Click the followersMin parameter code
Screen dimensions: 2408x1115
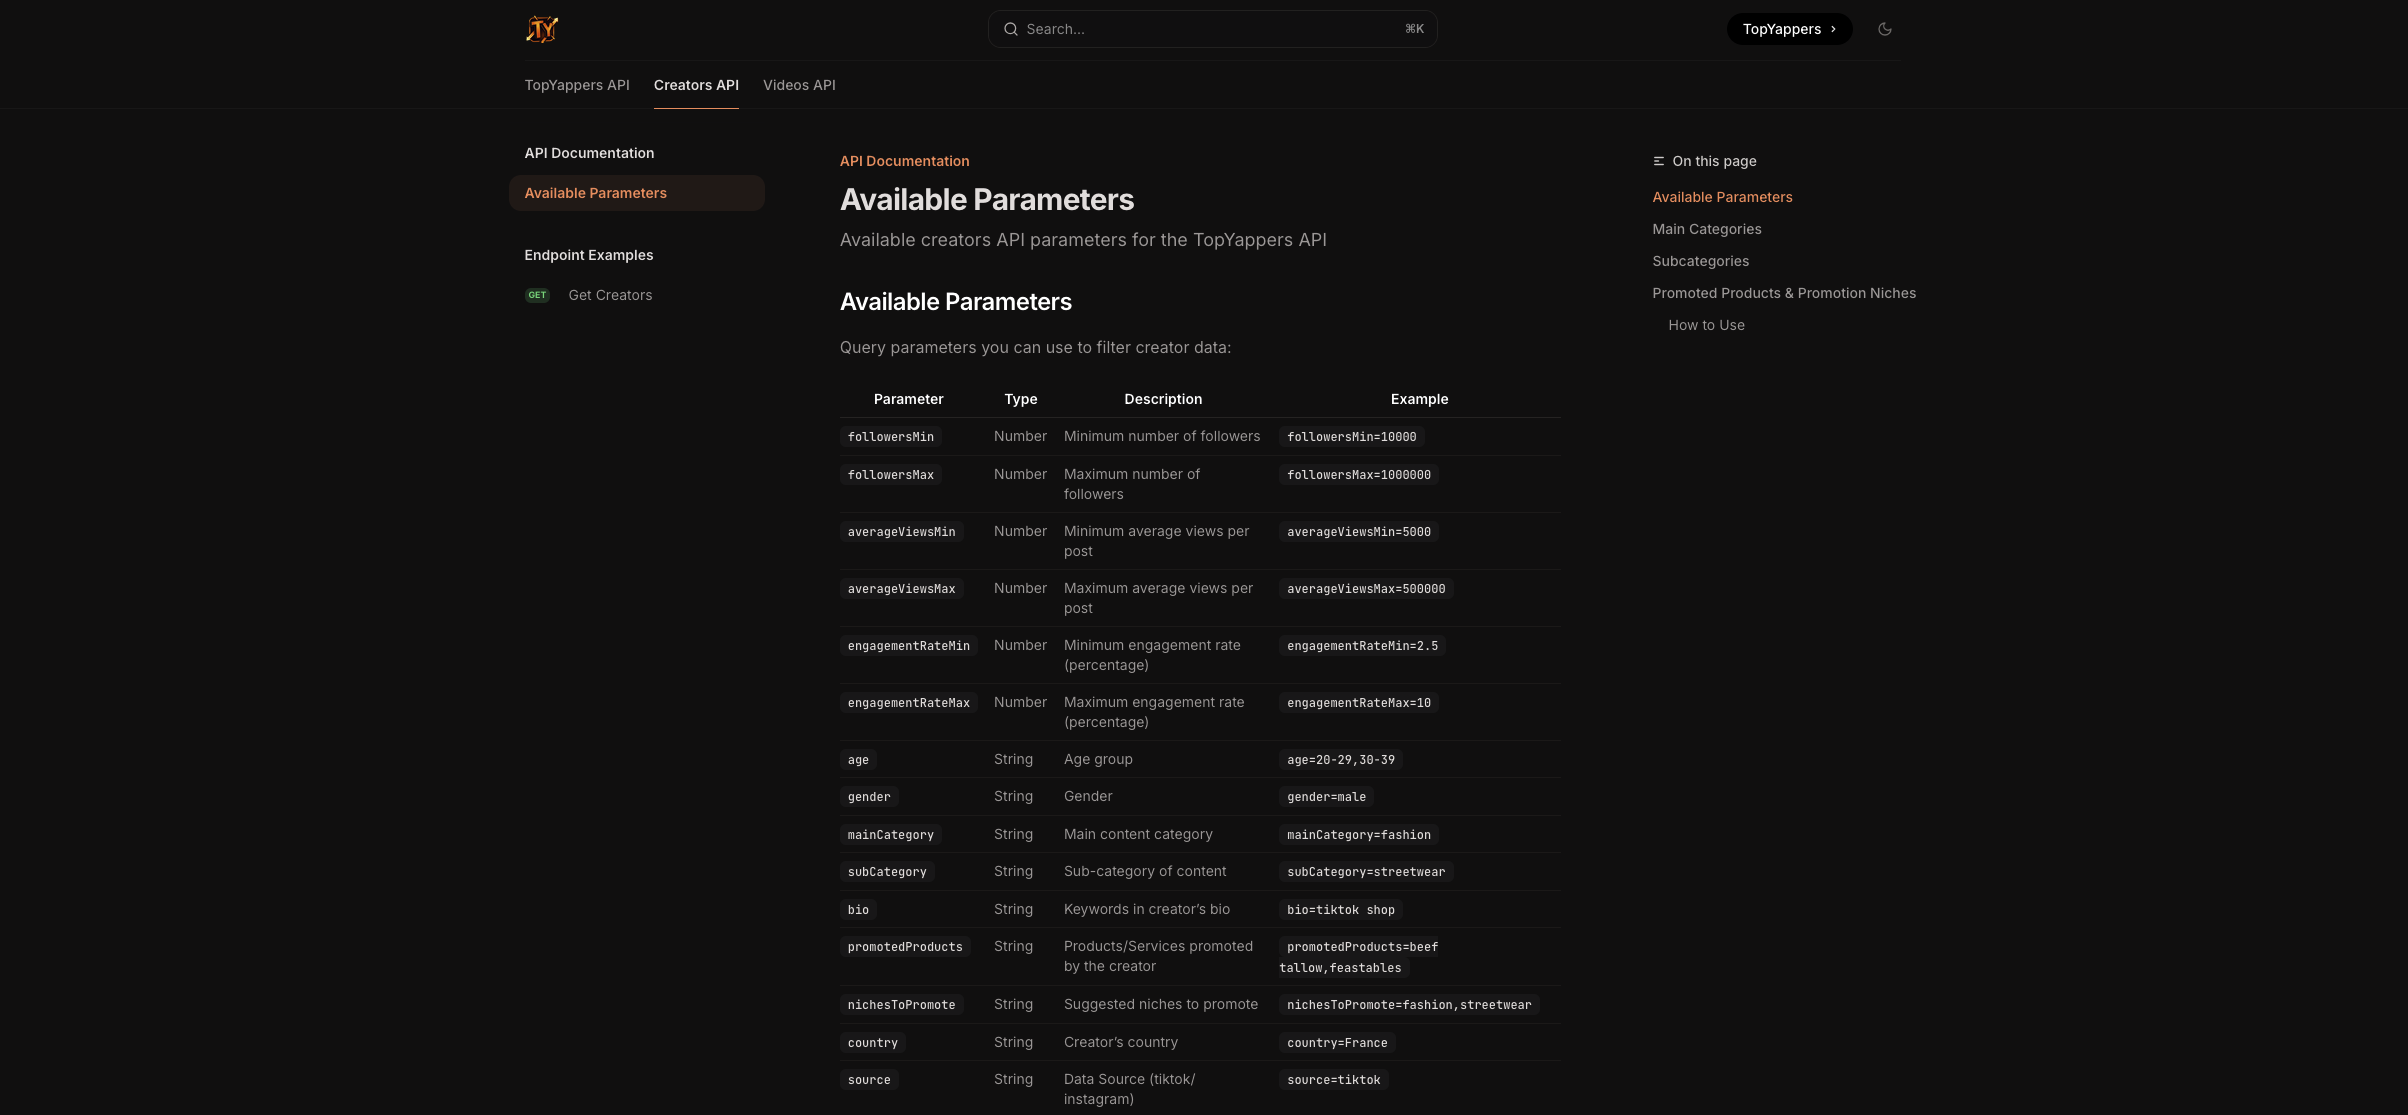coord(891,437)
